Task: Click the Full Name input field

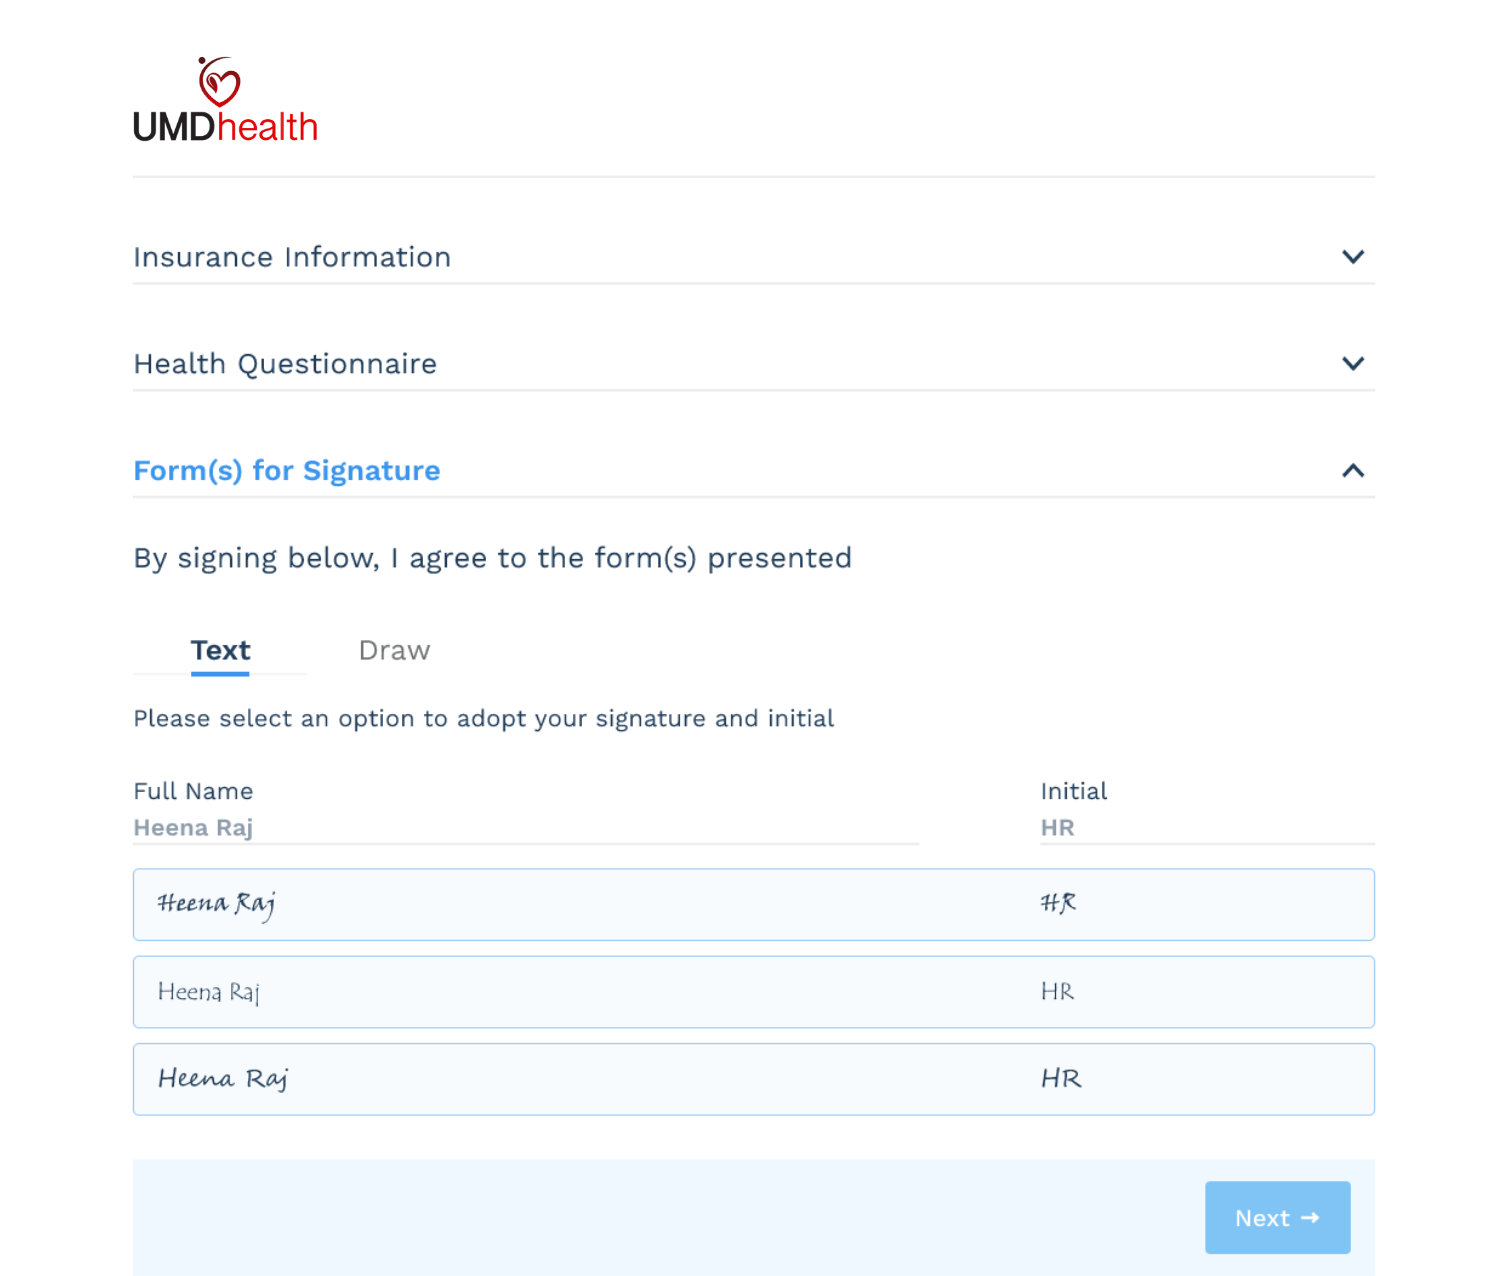Action: coord(526,828)
